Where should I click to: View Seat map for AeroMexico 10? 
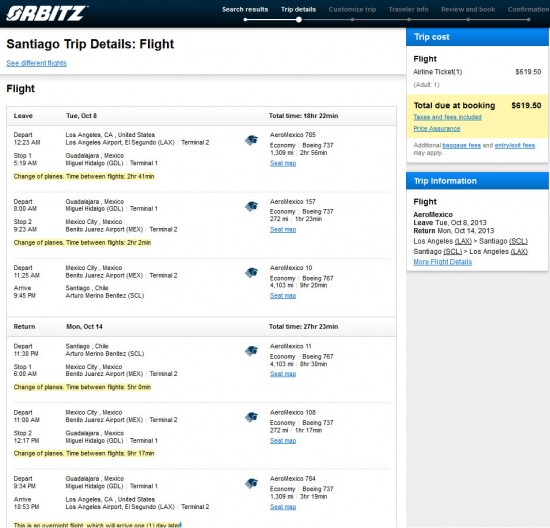283,296
